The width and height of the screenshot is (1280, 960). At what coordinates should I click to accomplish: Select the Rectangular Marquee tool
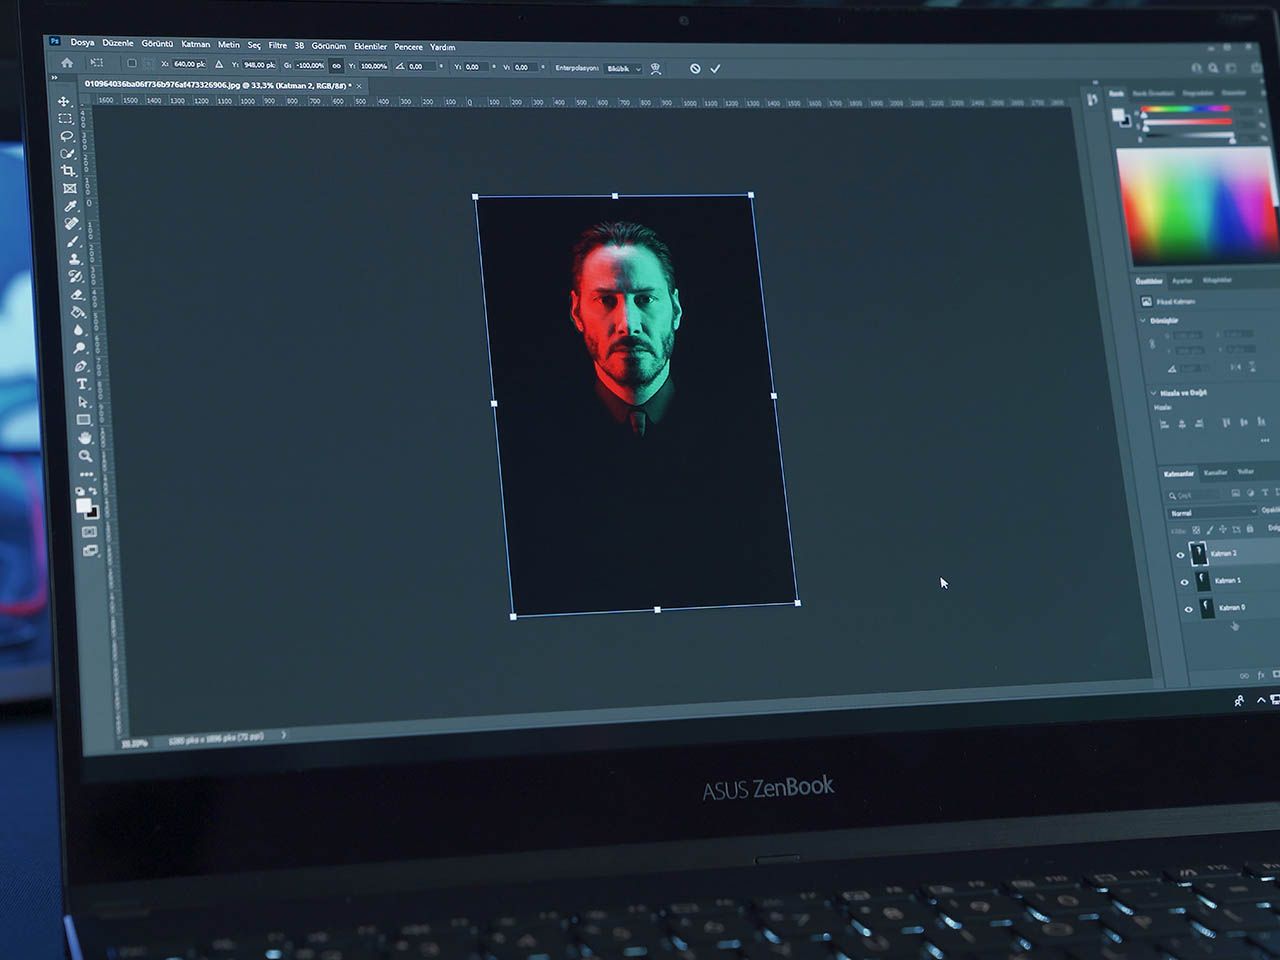pos(66,119)
